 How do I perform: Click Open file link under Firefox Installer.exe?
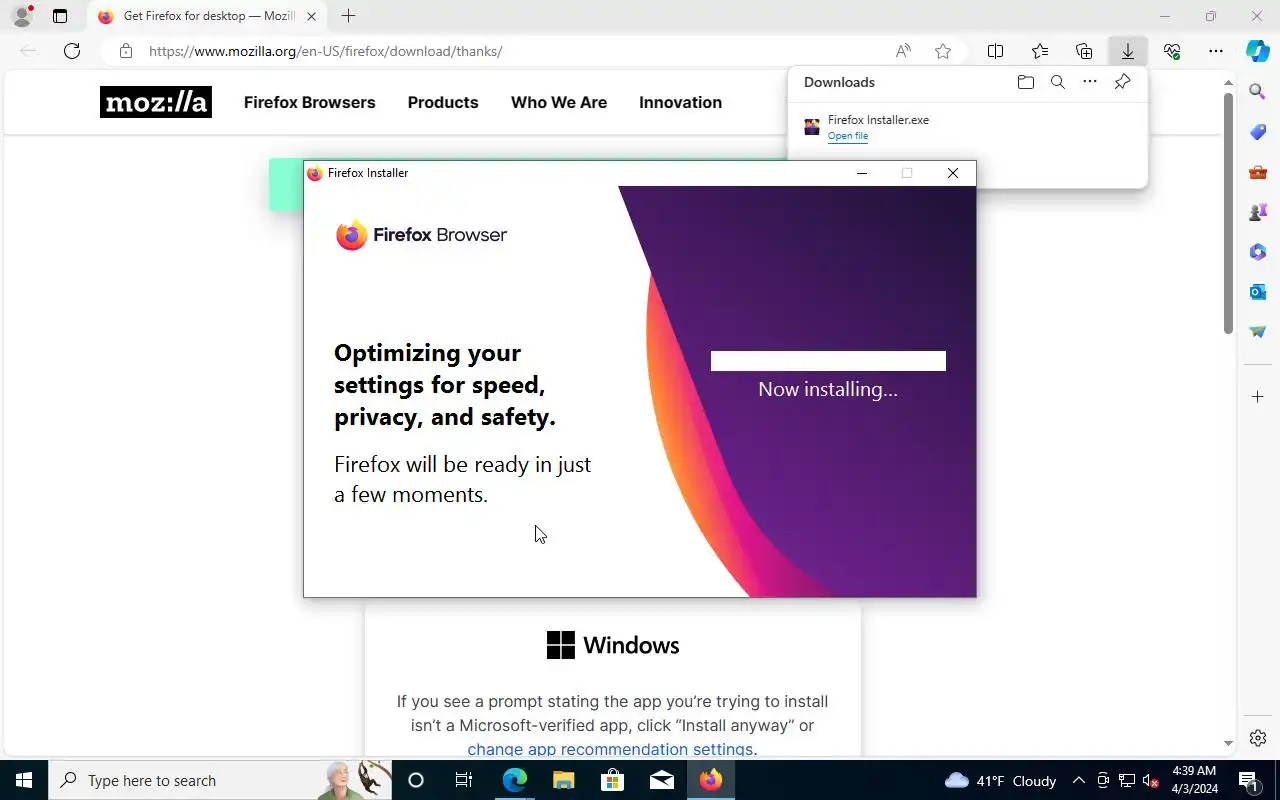pos(848,136)
